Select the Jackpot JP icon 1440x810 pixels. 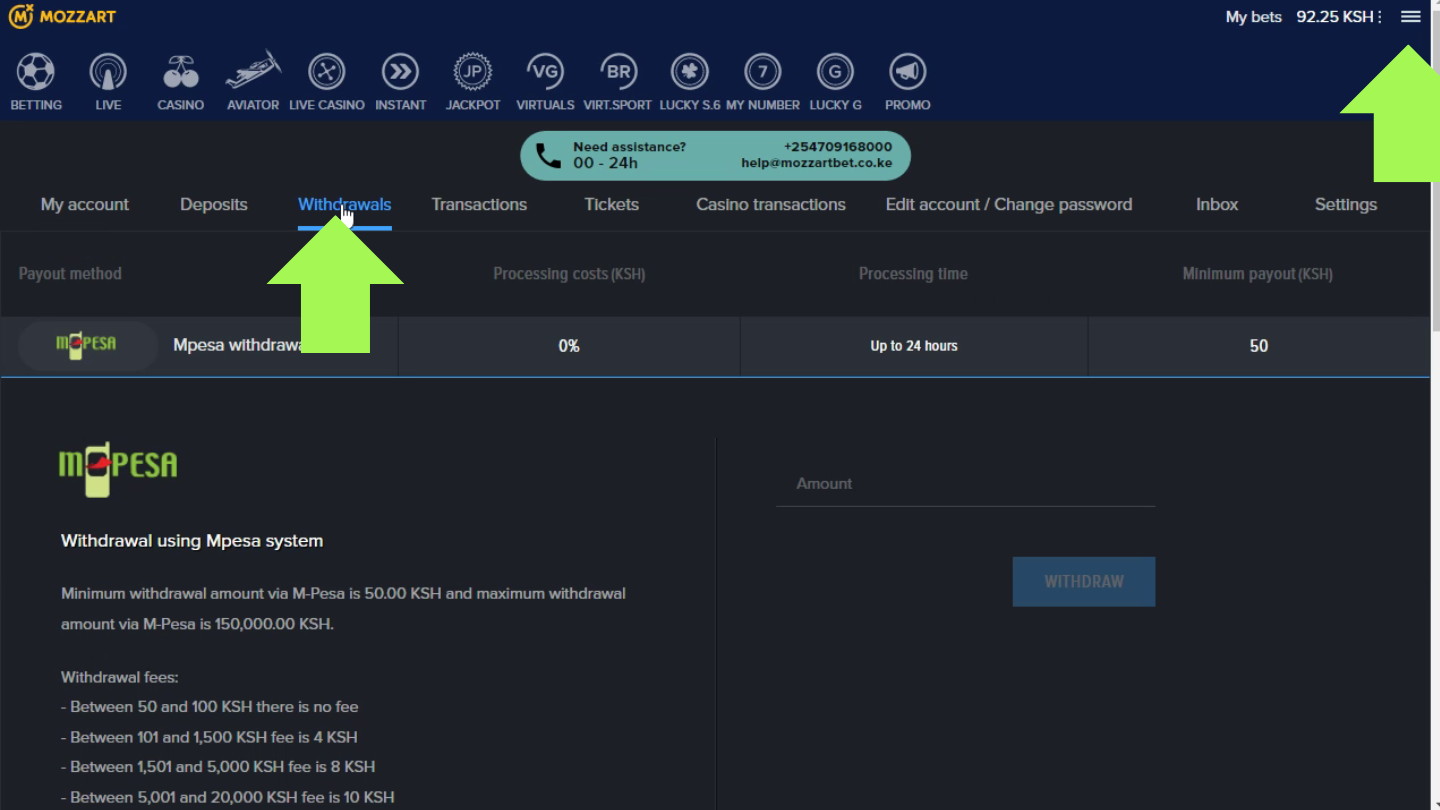click(472, 73)
